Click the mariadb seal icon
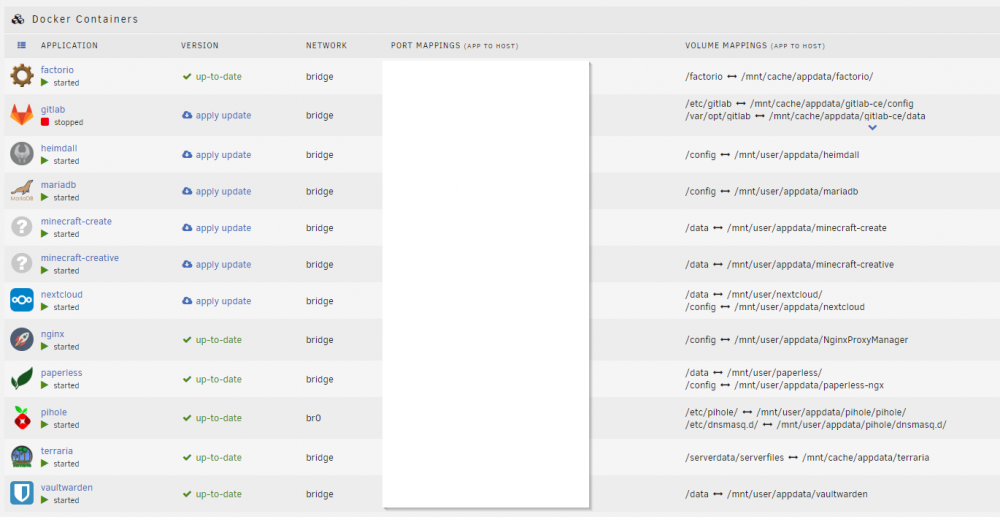This screenshot has width=1000, height=517. click(x=22, y=191)
